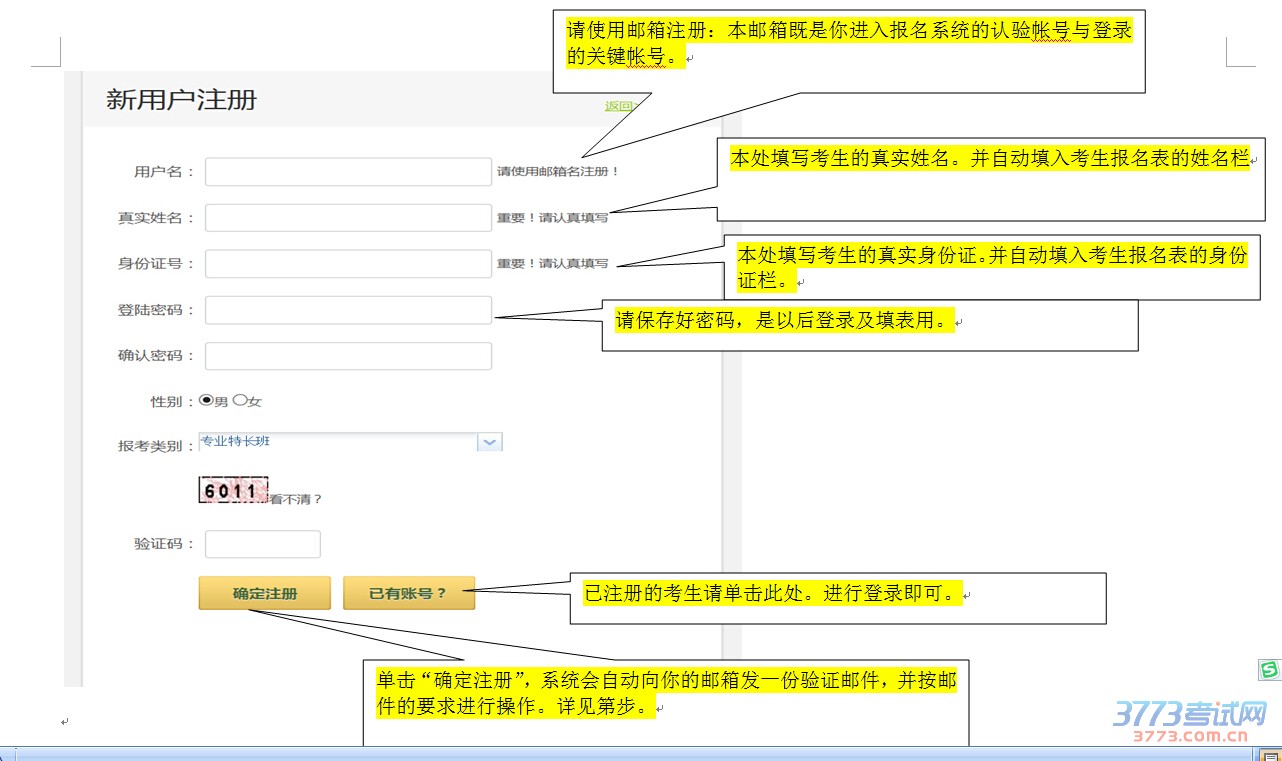Open the 报考类别 dropdown arrow
The image size is (1282, 761).
click(489, 442)
